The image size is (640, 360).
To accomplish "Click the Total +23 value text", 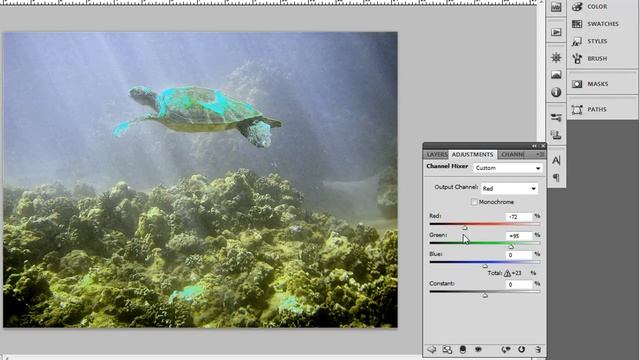I will pyautogui.click(x=516, y=273).
